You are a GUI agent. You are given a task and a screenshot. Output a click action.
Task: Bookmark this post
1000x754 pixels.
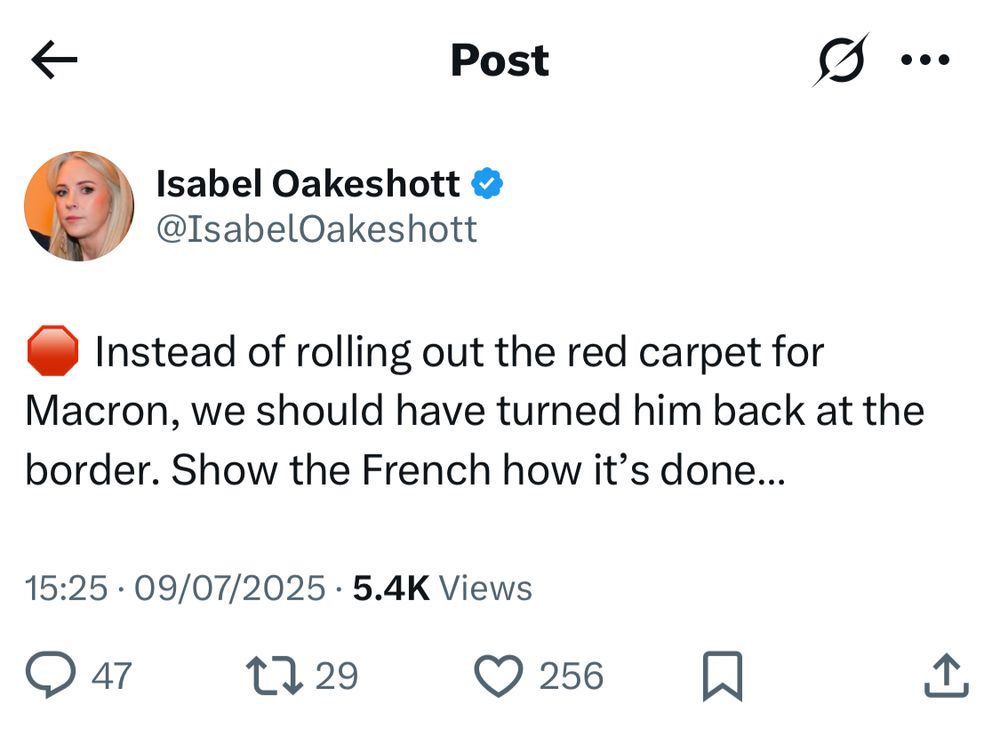coord(723,676)
